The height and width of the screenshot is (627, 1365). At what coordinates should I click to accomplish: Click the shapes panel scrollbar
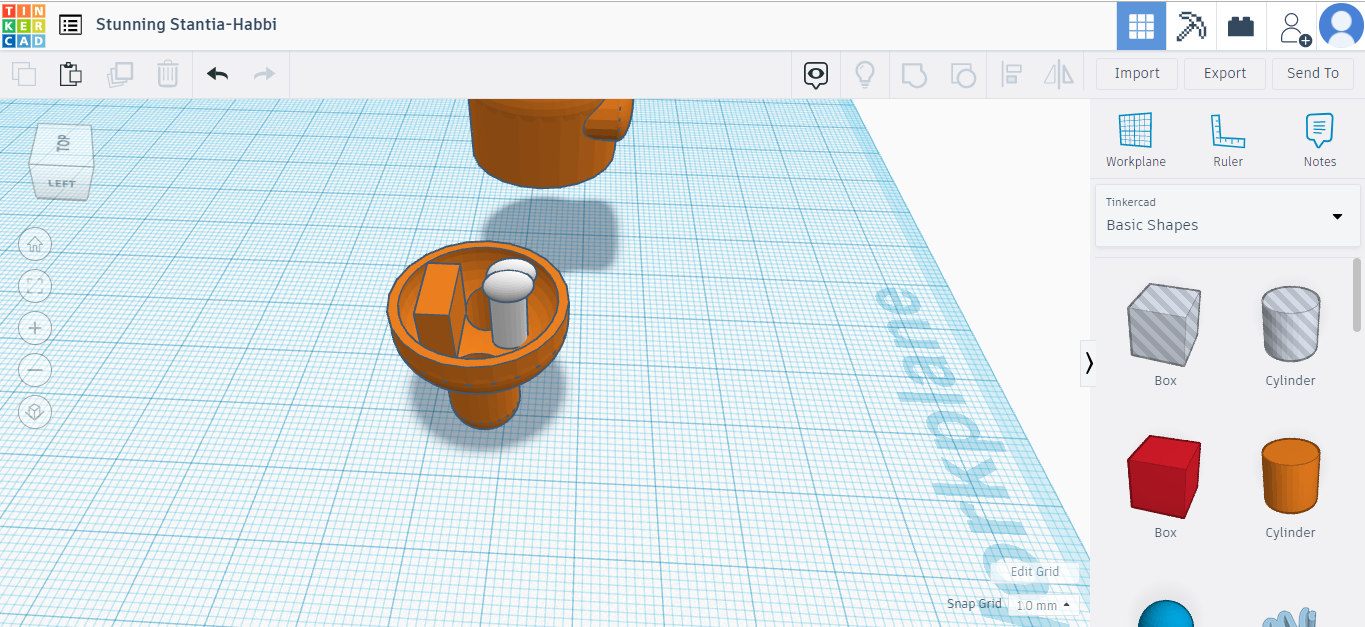1357,297
